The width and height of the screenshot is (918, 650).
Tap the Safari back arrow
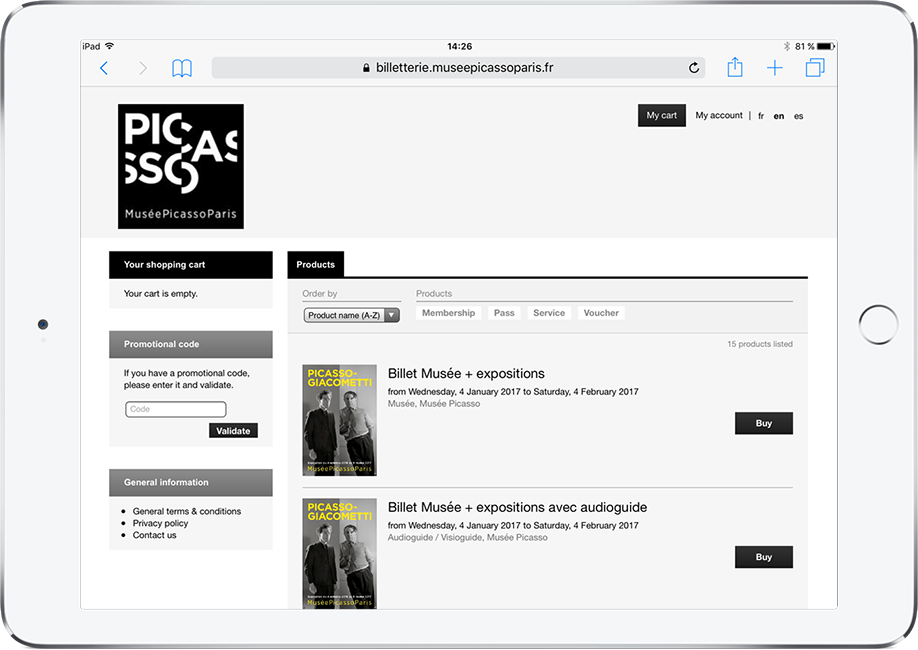pos(104,69)
